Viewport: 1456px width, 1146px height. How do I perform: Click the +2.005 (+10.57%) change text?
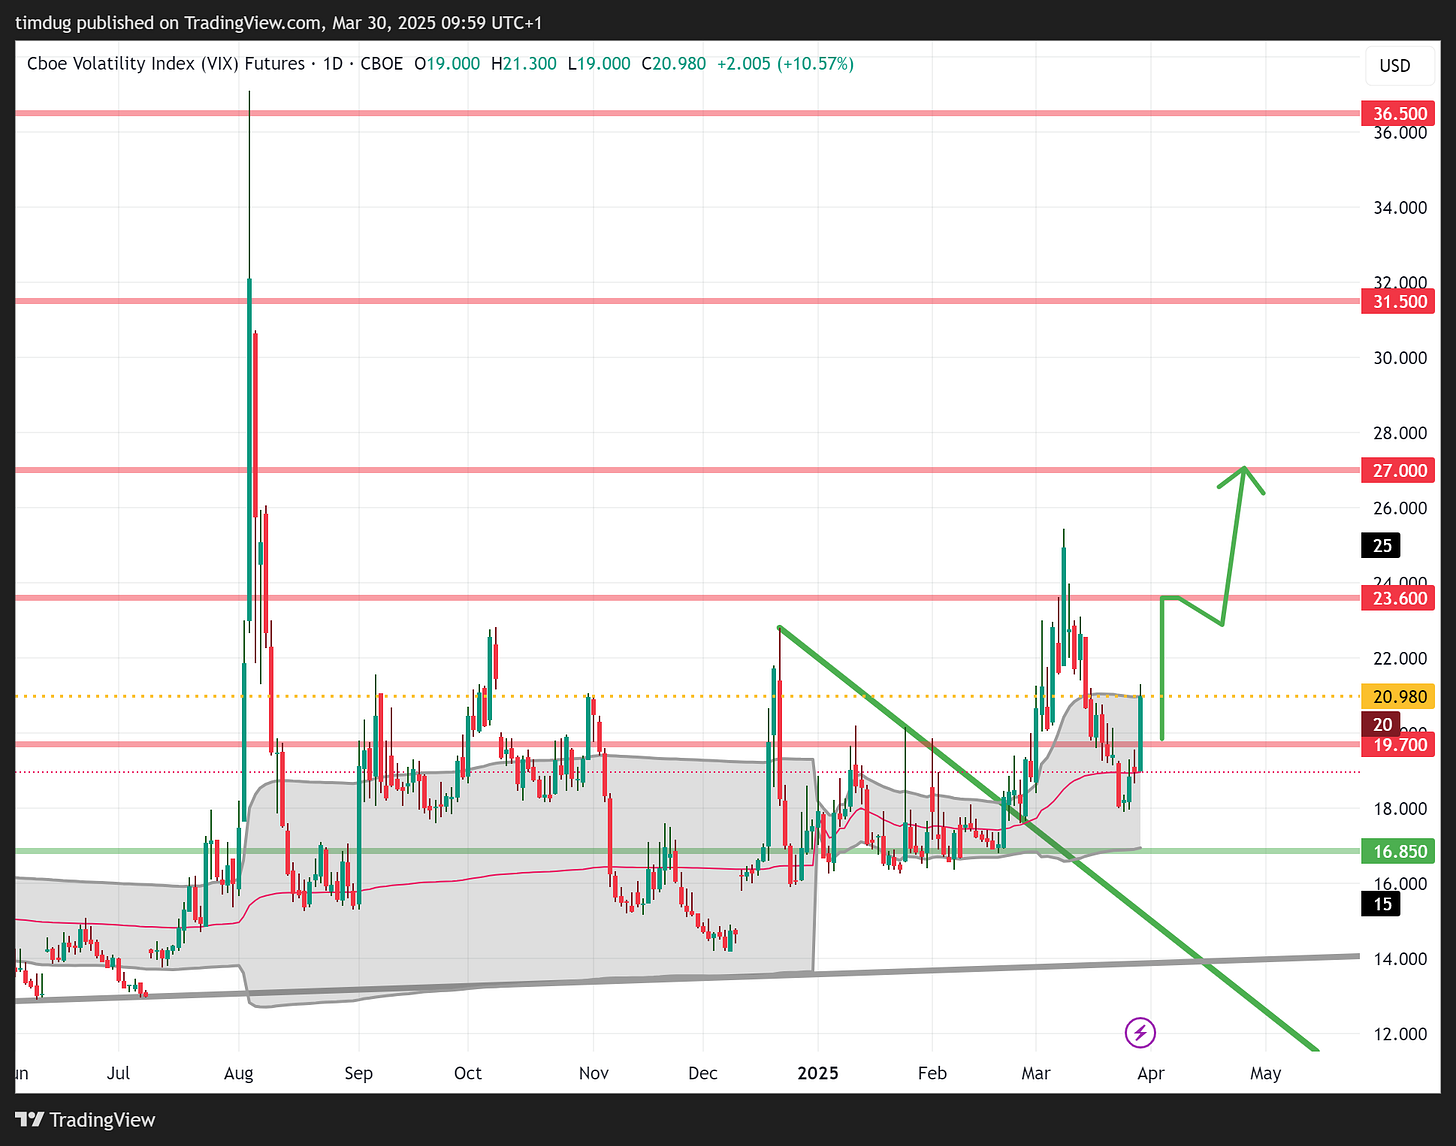tap(785, 63)
